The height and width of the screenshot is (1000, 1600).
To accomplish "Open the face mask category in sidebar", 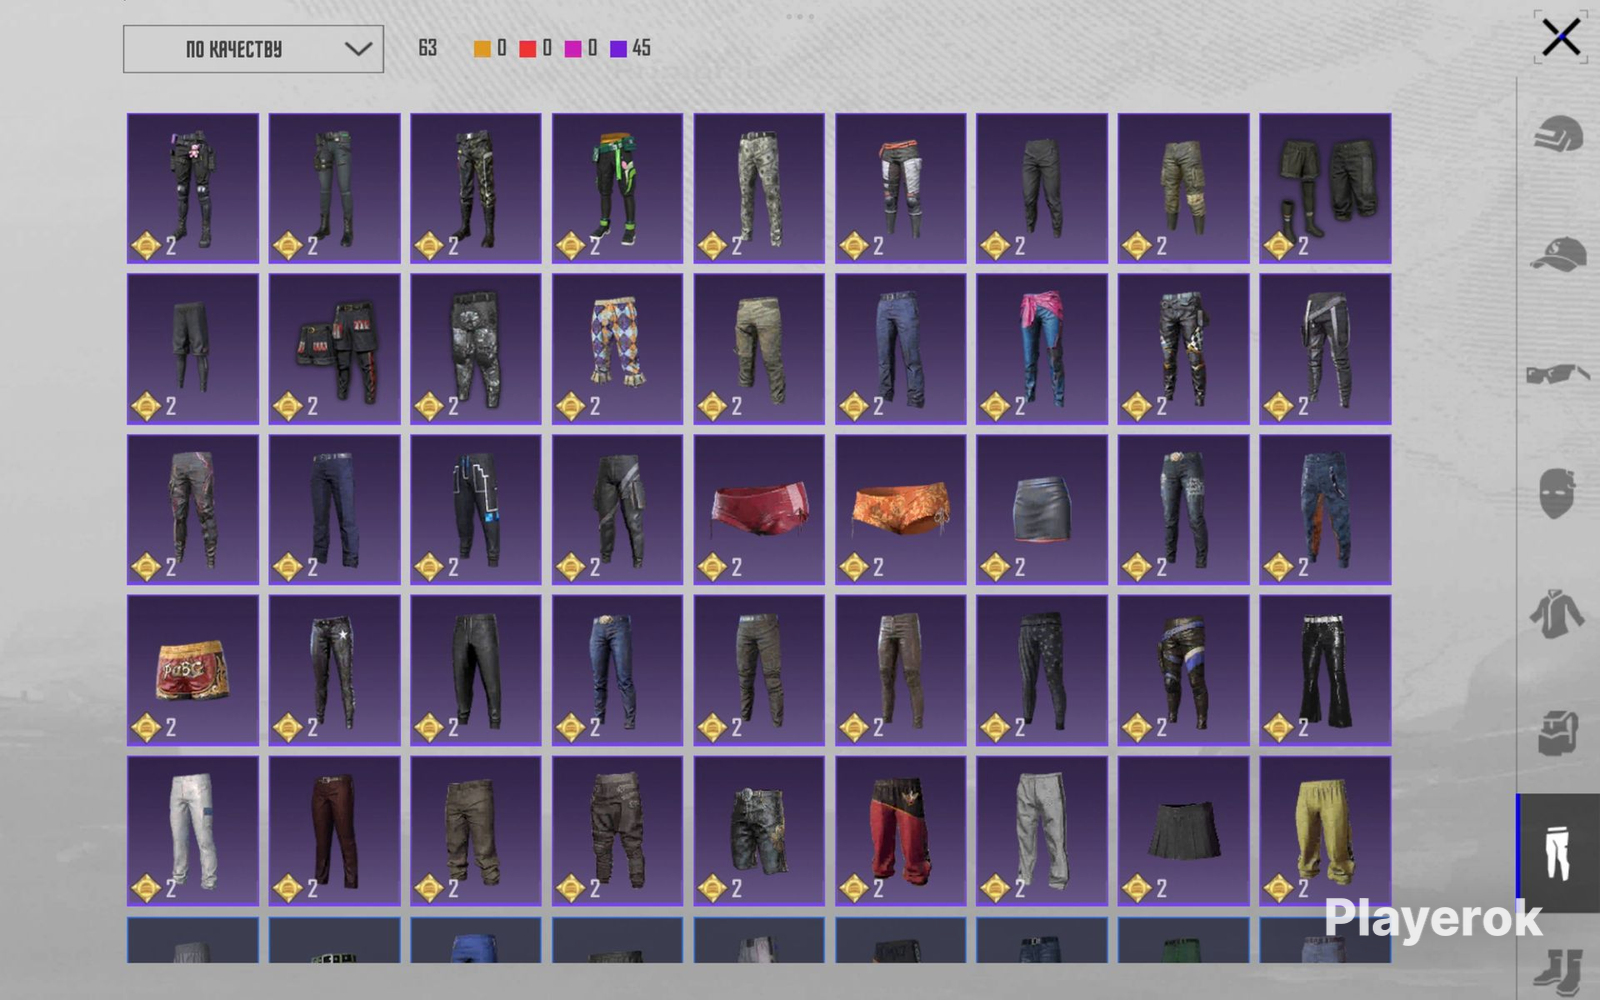I will 1558,494.
